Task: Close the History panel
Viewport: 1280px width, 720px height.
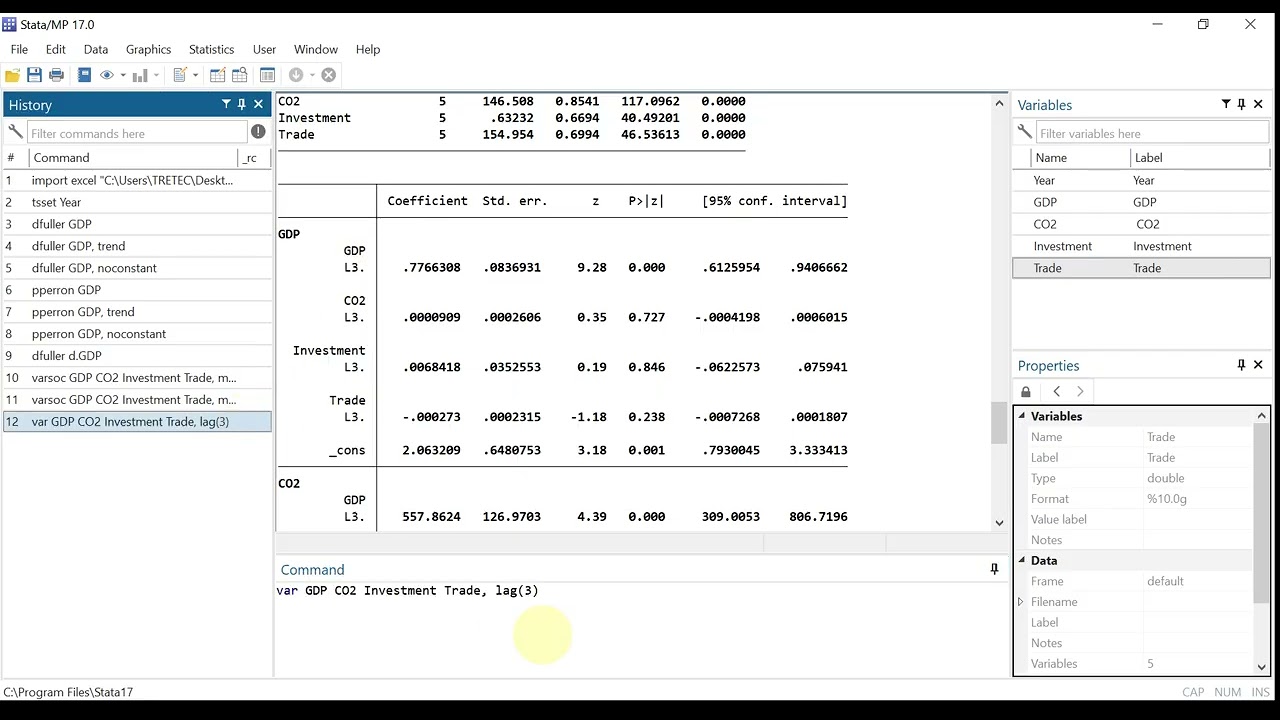Action: pos(258,104)
